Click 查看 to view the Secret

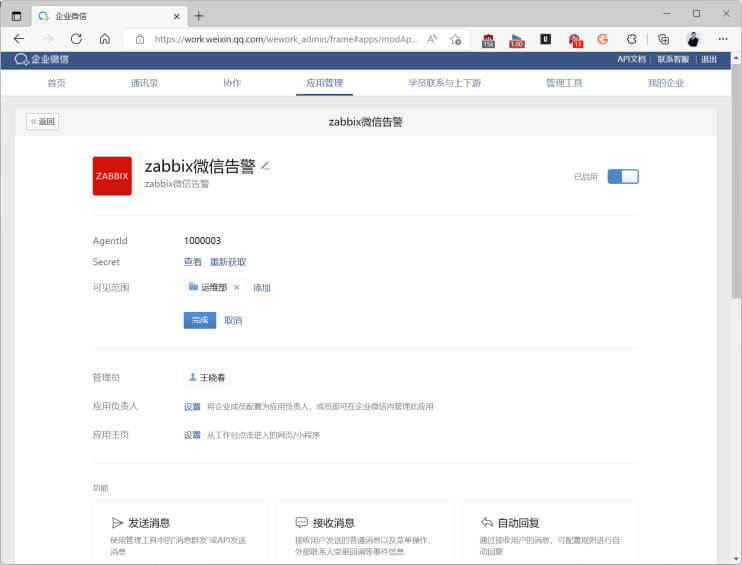click(x=193, y=262)
